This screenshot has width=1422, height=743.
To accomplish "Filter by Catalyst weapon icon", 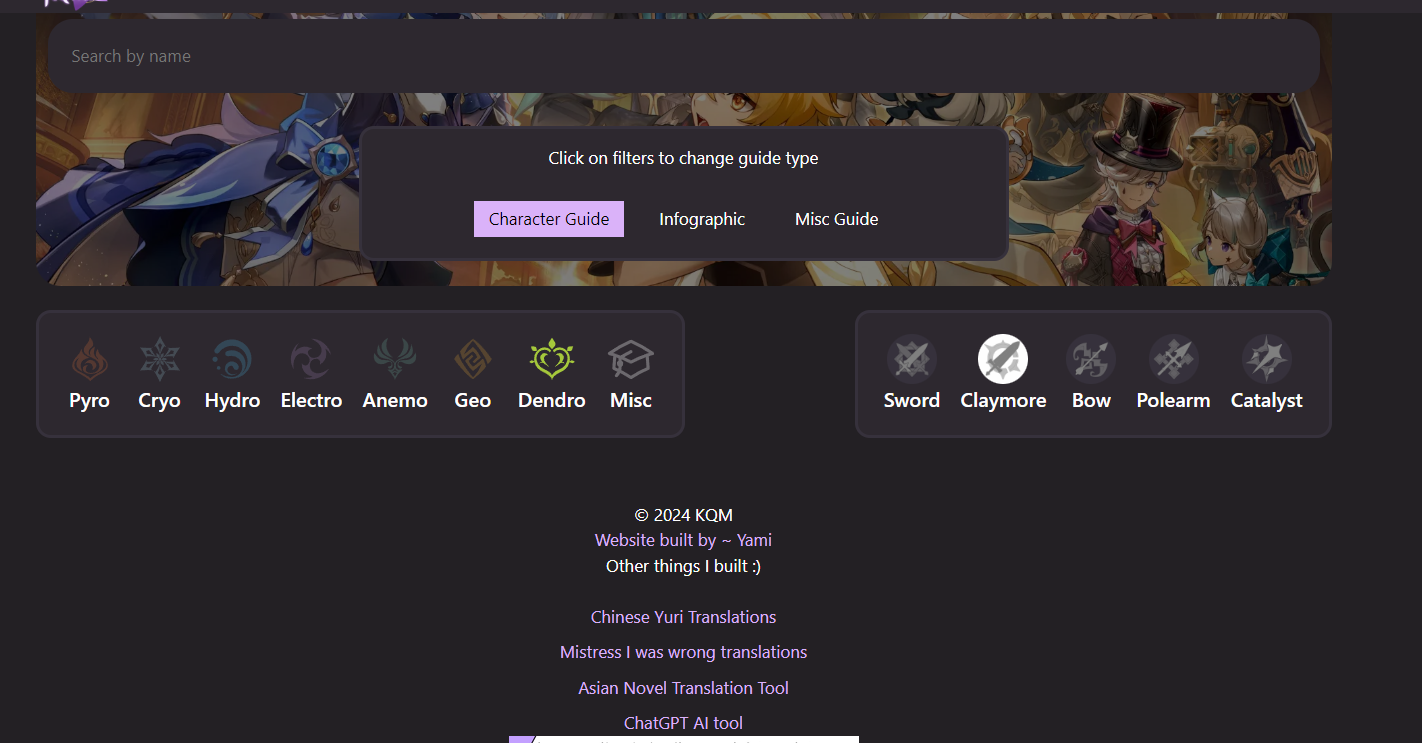I will (x=1267, y=358).
